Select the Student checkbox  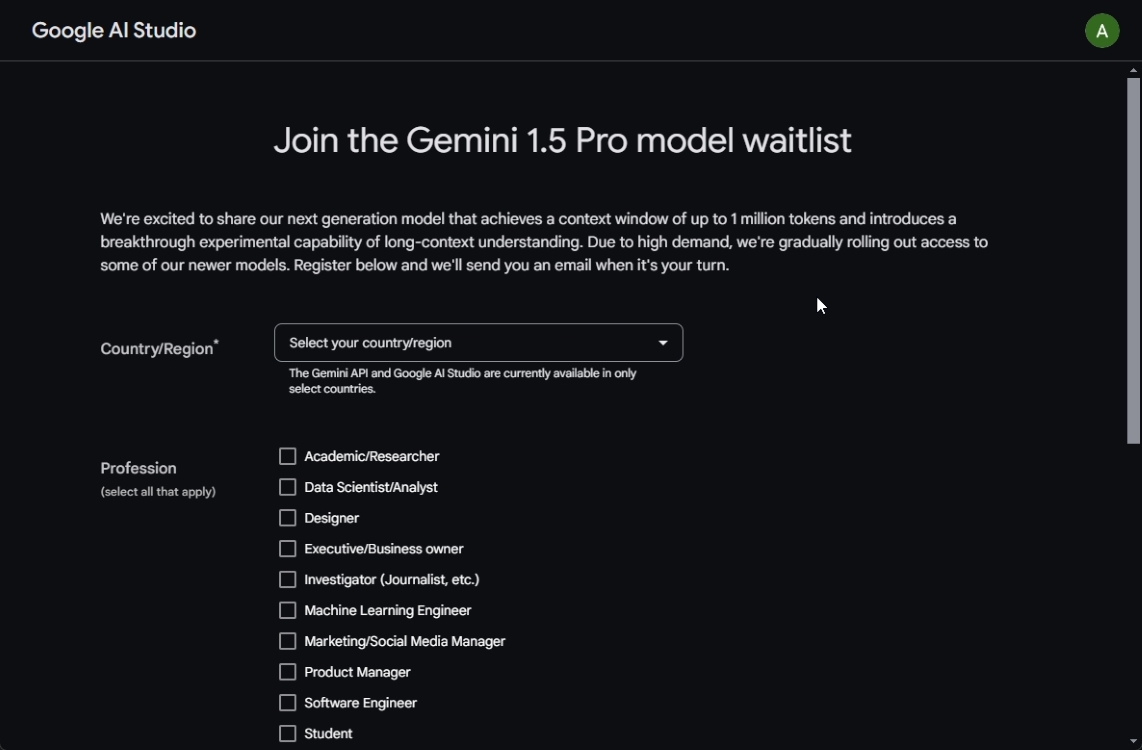[287, 733]
